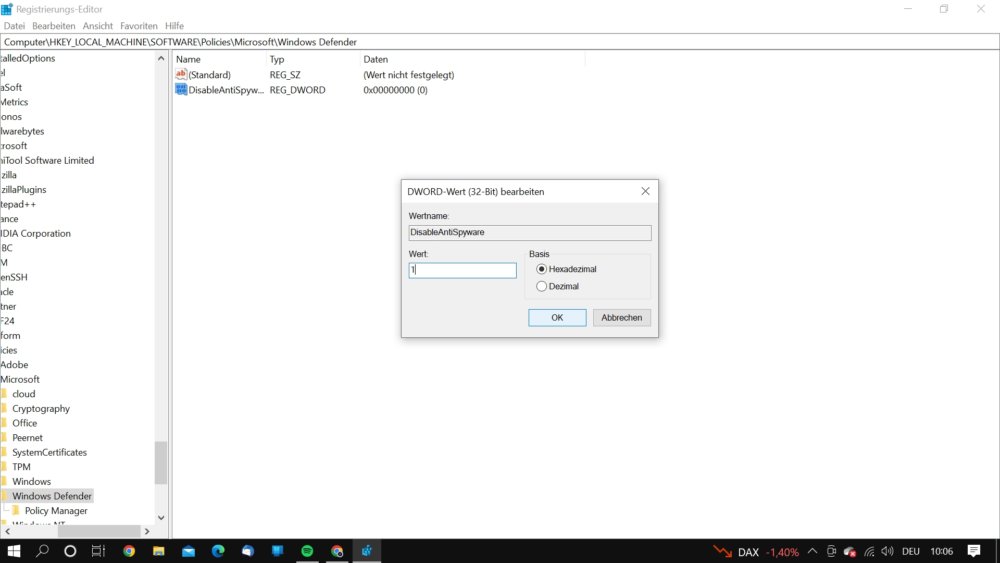Open Cortana circle on taskbar
Viewport: 1000px width, 563px height.
point(70,551)
